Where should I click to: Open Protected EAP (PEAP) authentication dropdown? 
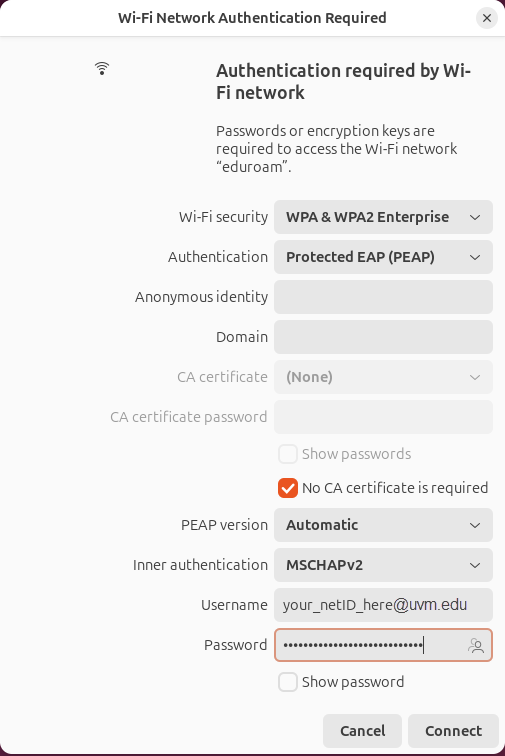click(x=383, y=257)
